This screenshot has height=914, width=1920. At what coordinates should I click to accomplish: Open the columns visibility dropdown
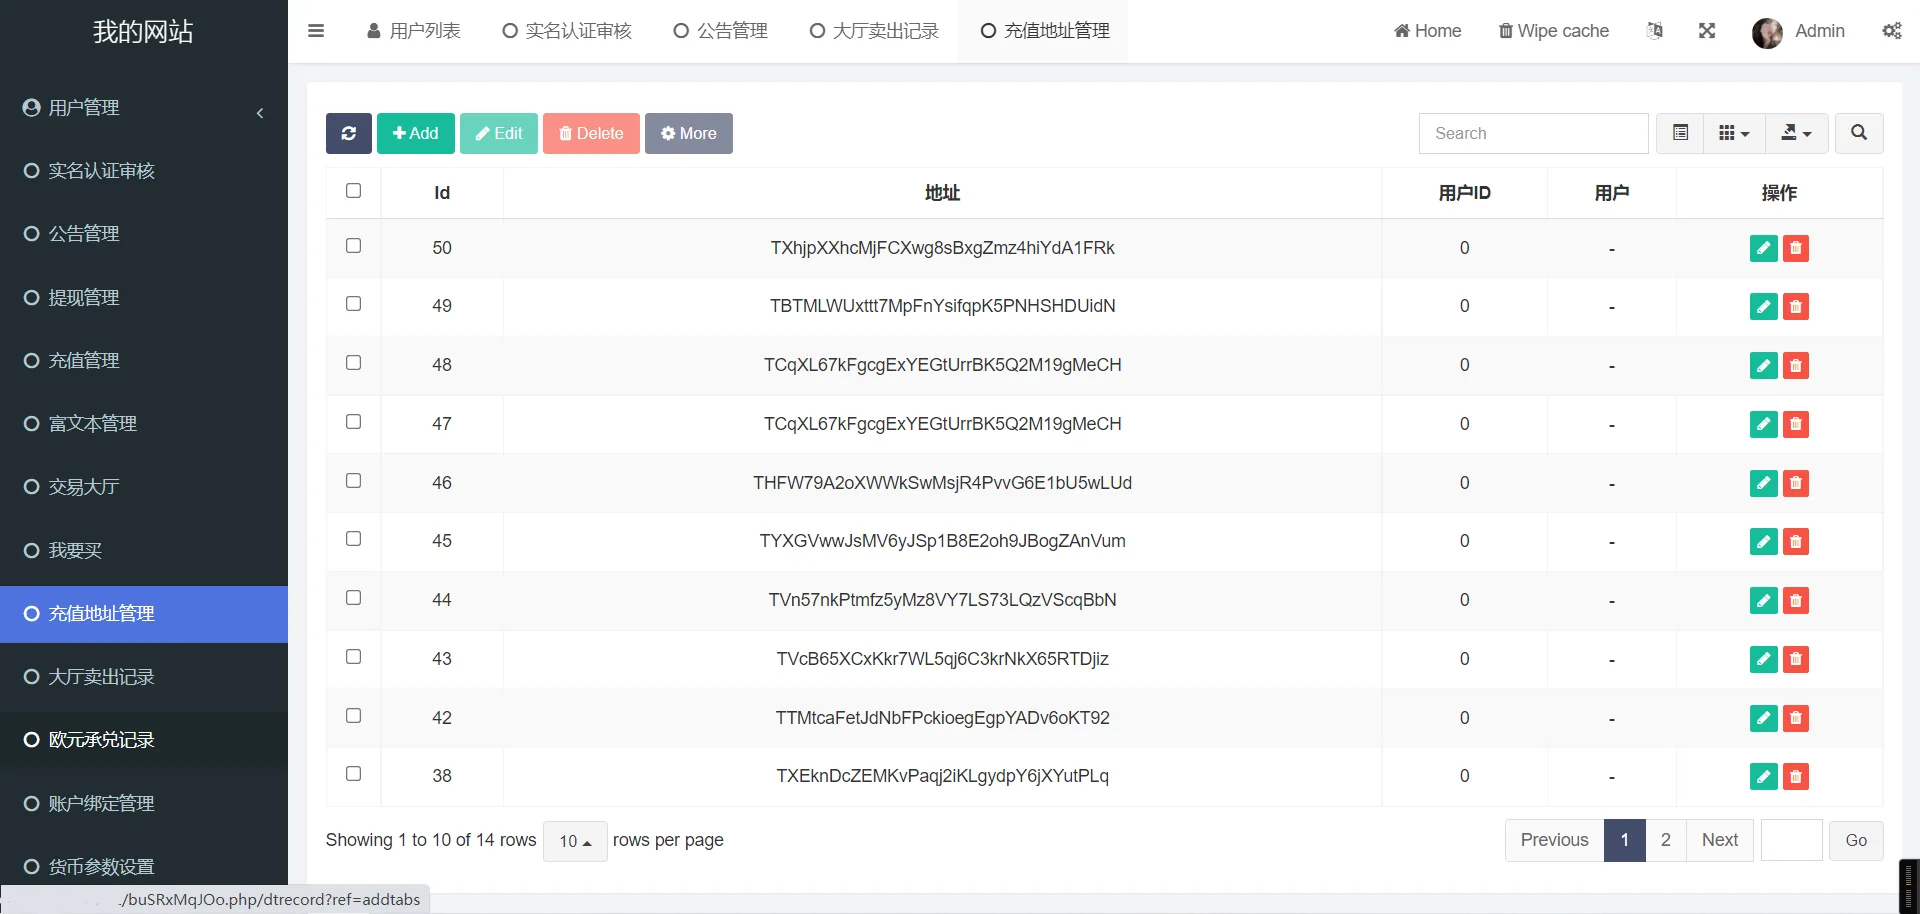click(1733, 133)
